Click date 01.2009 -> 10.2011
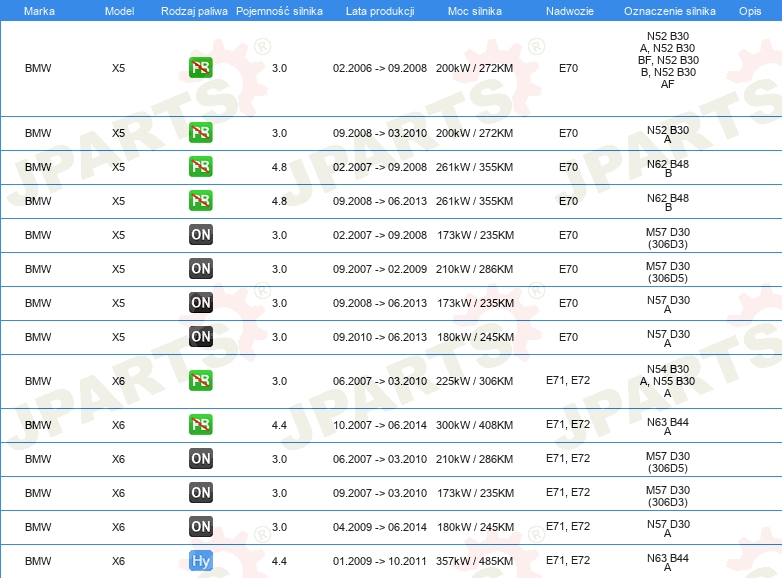 click(x=380, y=561)
